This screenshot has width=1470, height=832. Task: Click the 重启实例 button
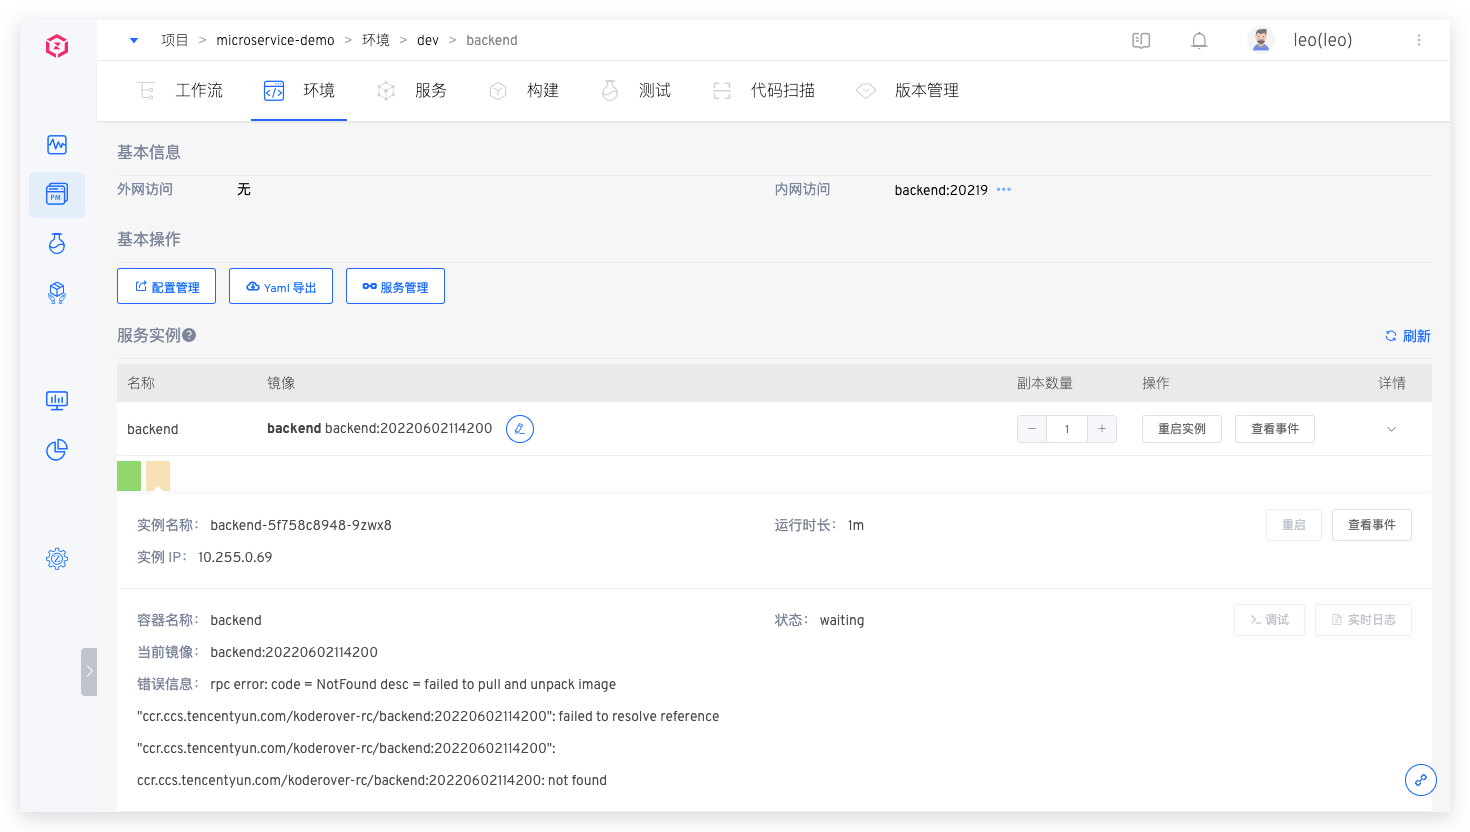pyautogui.click(x=1182, y=429)
